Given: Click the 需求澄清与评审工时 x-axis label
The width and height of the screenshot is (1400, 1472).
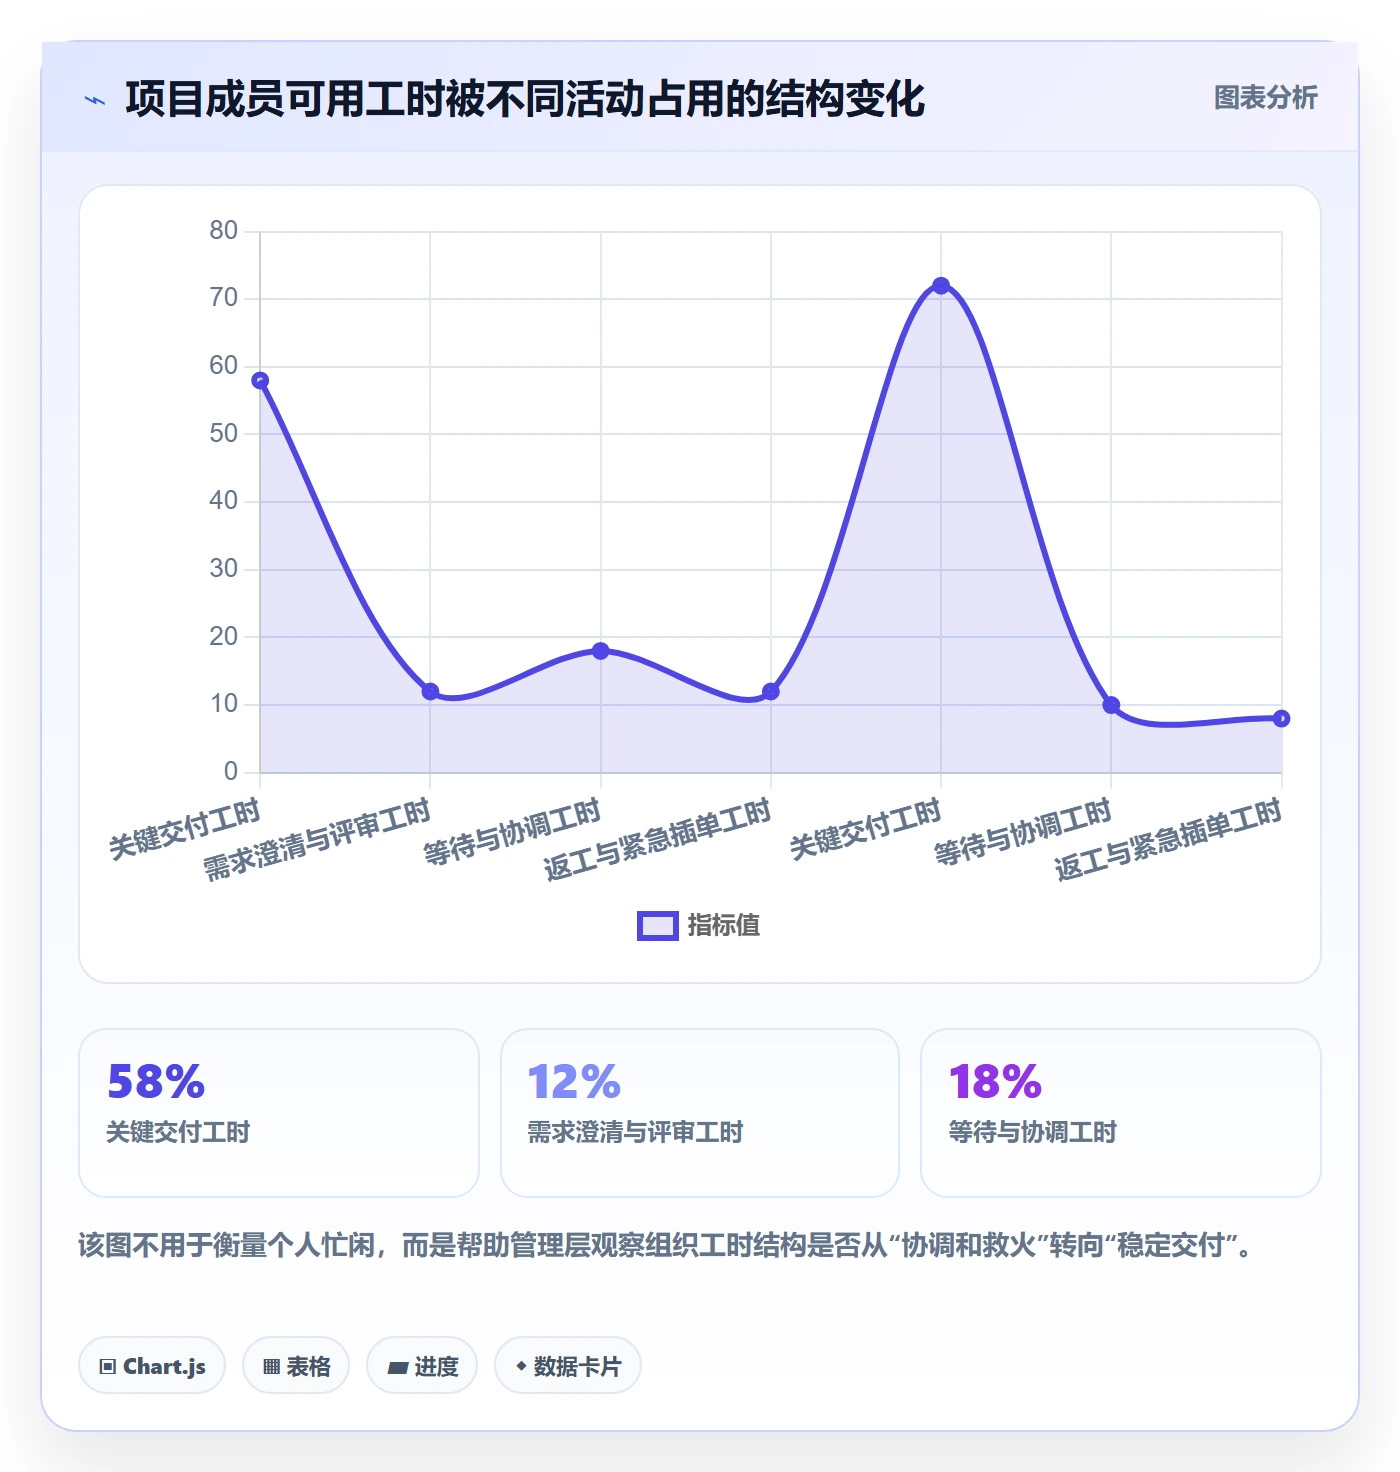Looking at the screenshot, I should tap(317, 840).
